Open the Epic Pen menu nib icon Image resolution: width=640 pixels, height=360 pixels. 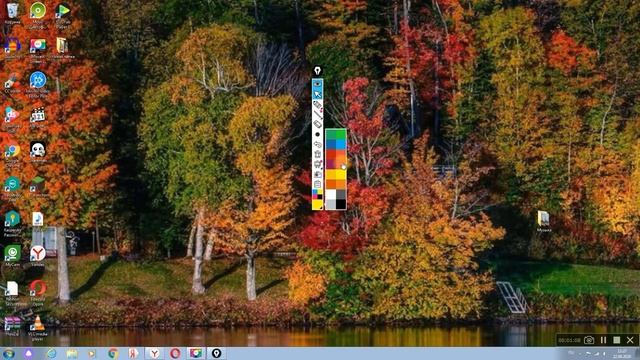pos(318,71)
